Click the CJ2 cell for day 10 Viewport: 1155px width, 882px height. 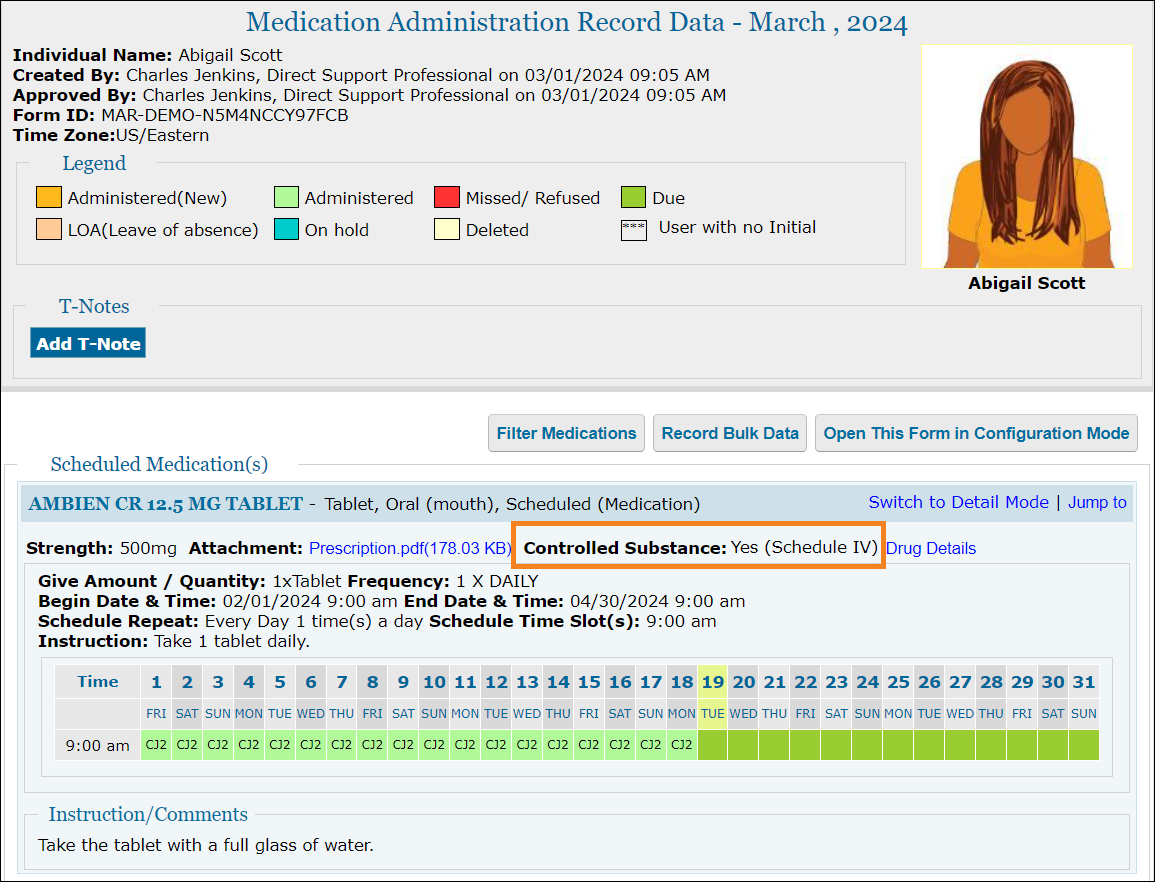coord(434,745)
